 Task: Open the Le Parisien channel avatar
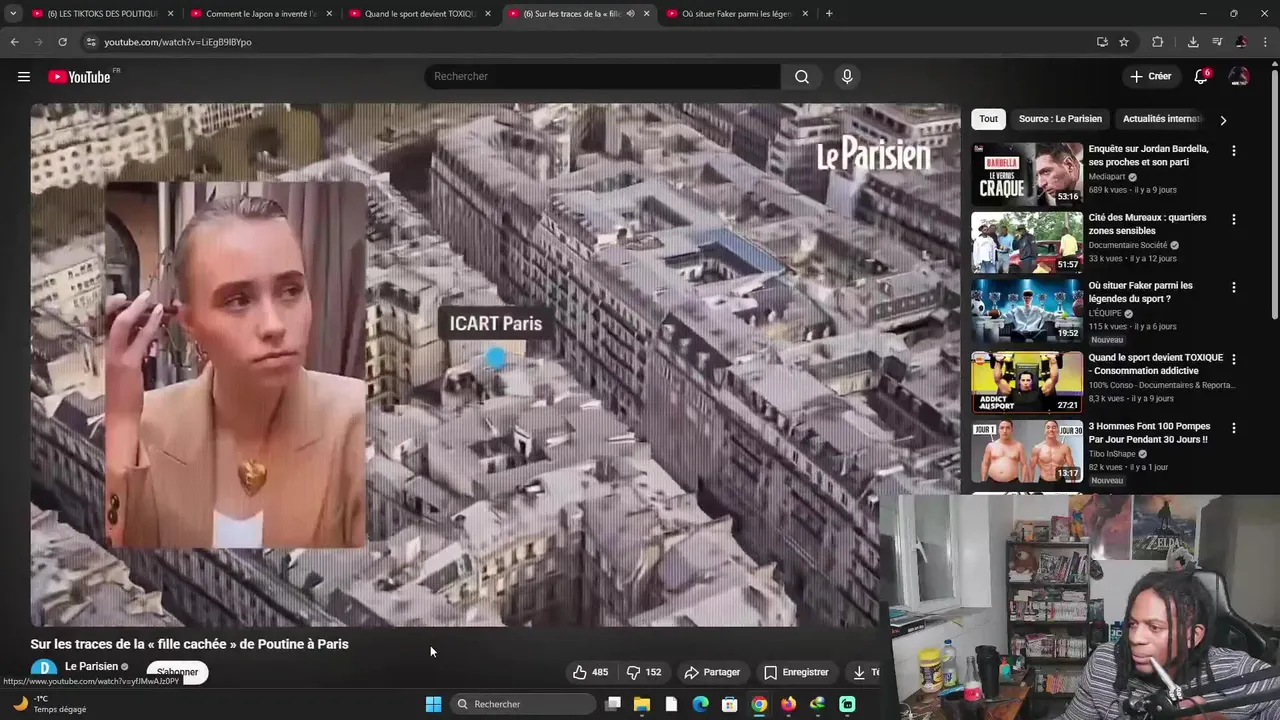point(43,670)
